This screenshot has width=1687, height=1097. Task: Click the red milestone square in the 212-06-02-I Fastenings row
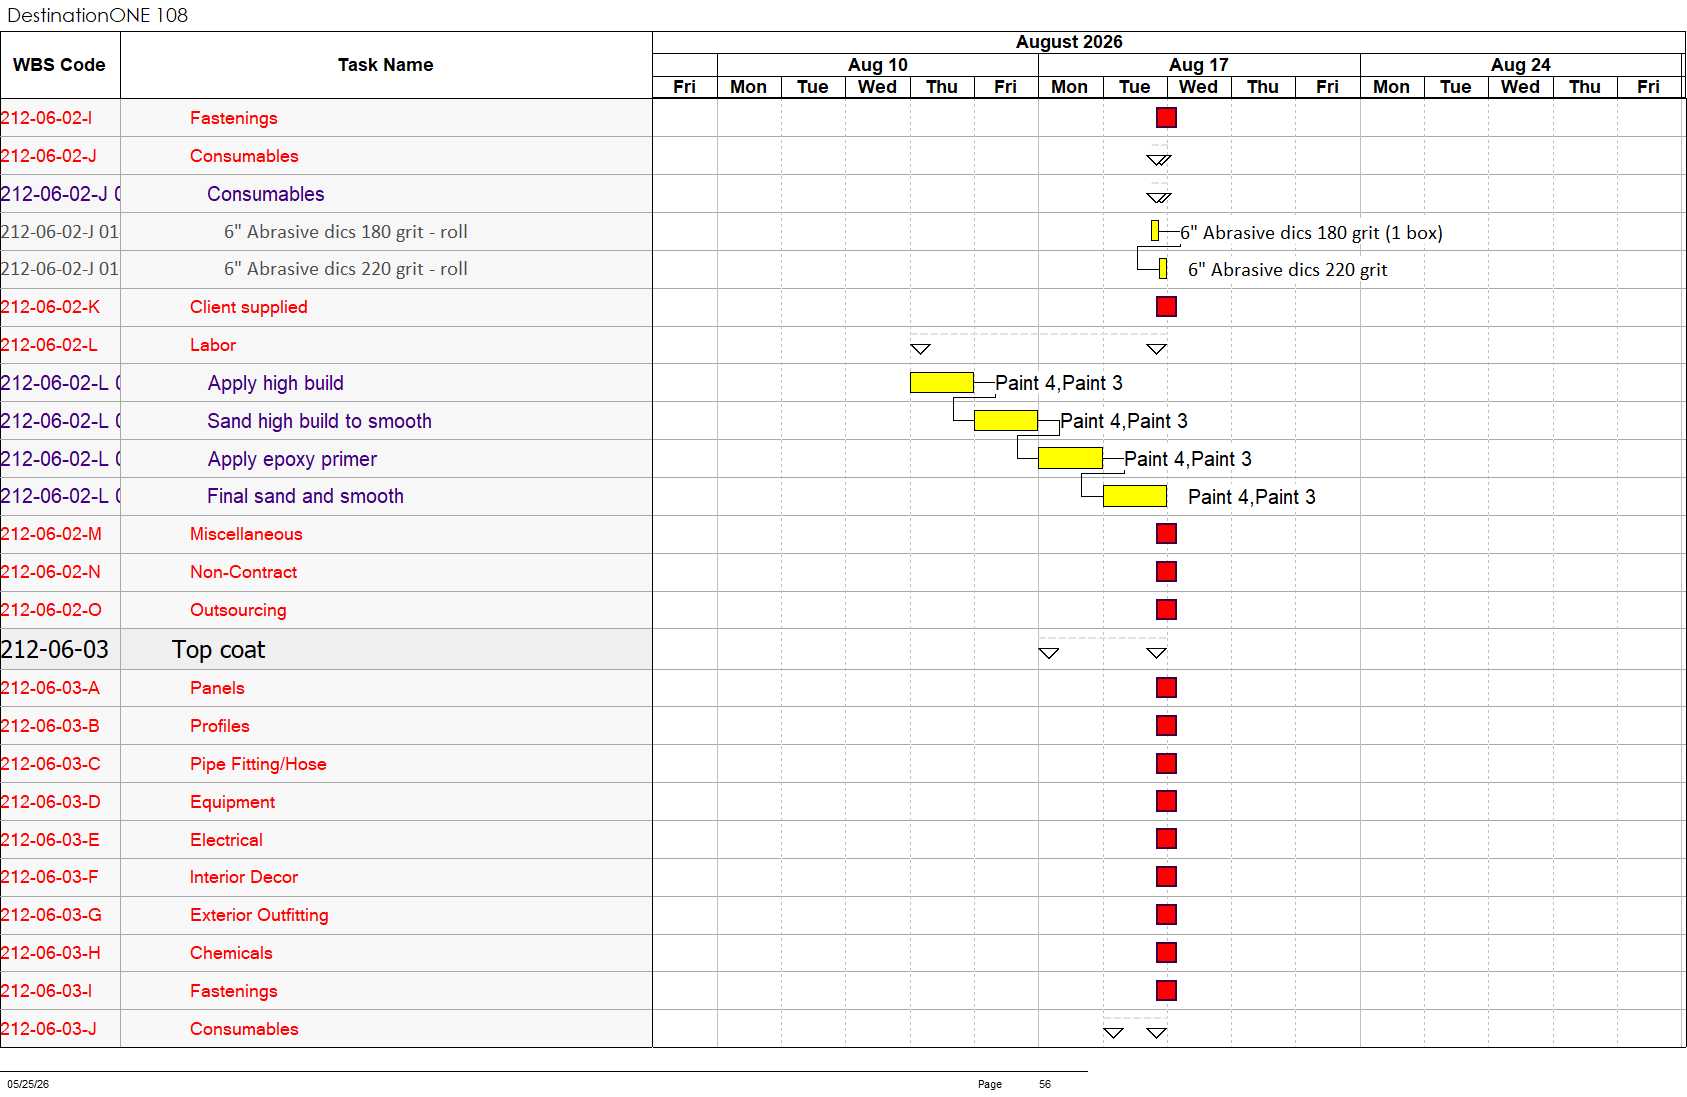(x=1166, y=118)
